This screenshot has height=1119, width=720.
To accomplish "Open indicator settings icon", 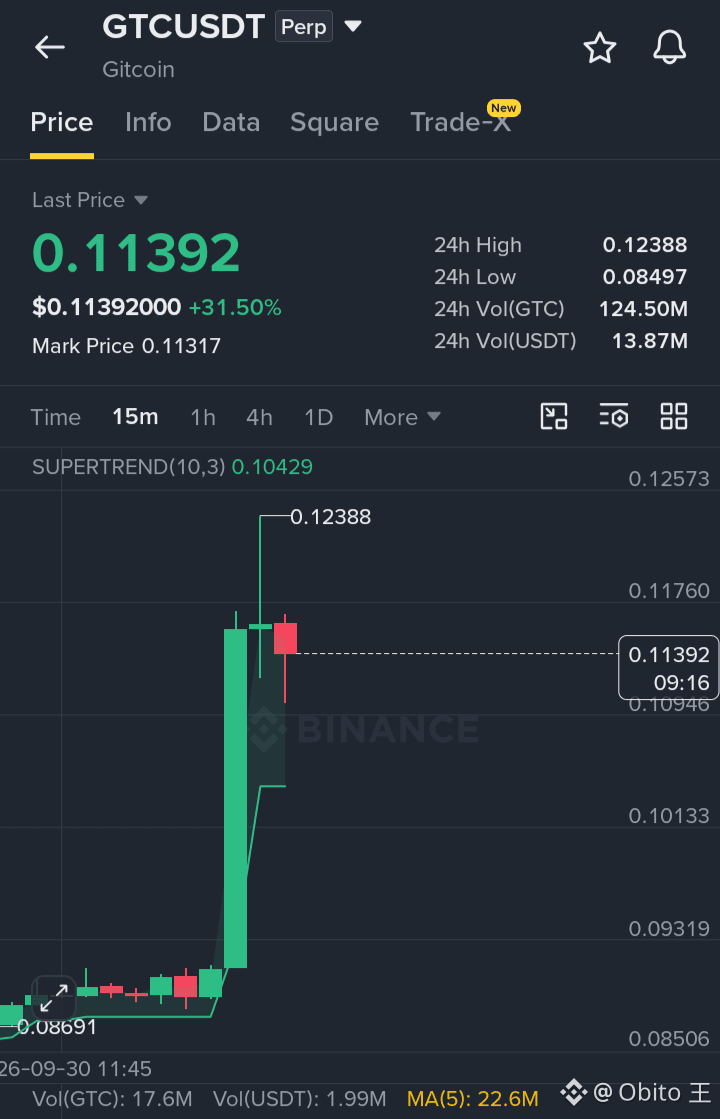I will (614, 416).
